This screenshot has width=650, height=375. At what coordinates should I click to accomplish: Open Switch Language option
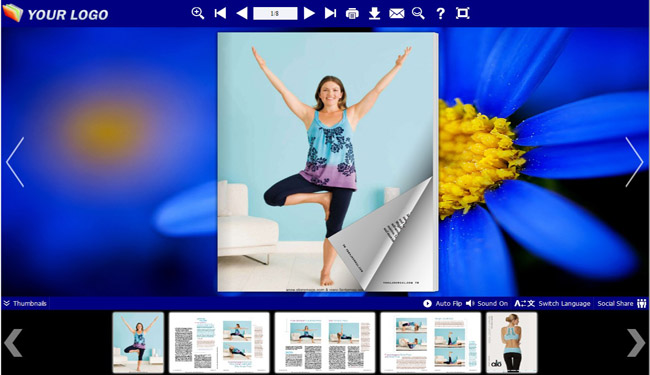(553, 303)
